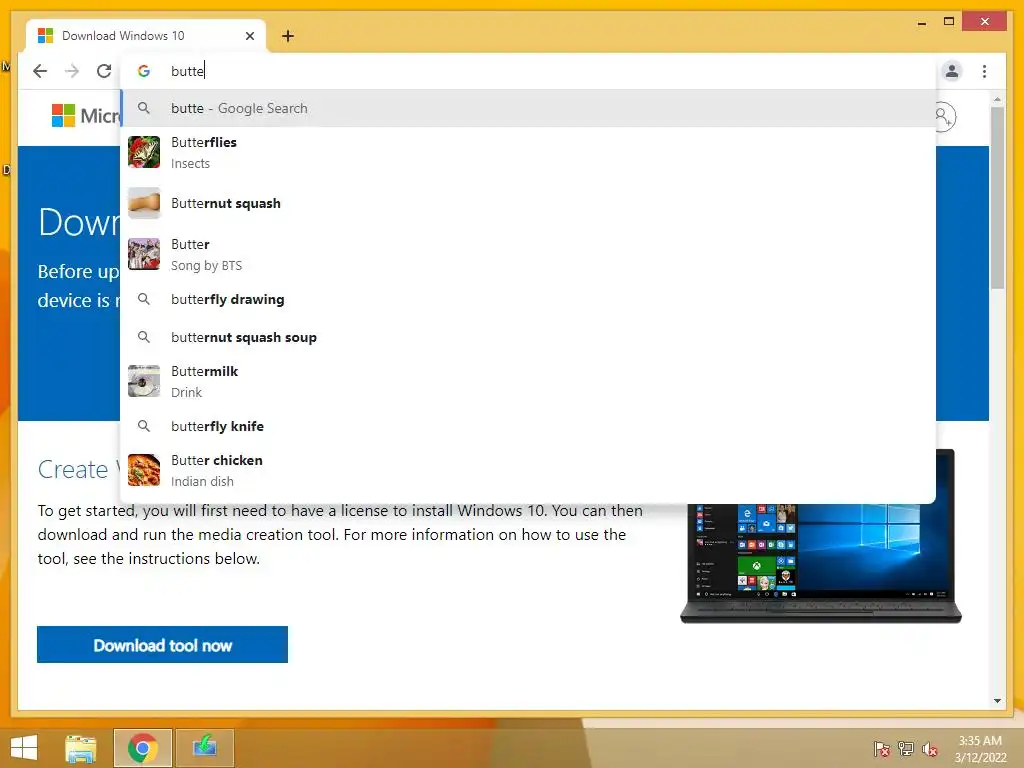Click the Microsoft sign-in account icon

tap(945, 117)
